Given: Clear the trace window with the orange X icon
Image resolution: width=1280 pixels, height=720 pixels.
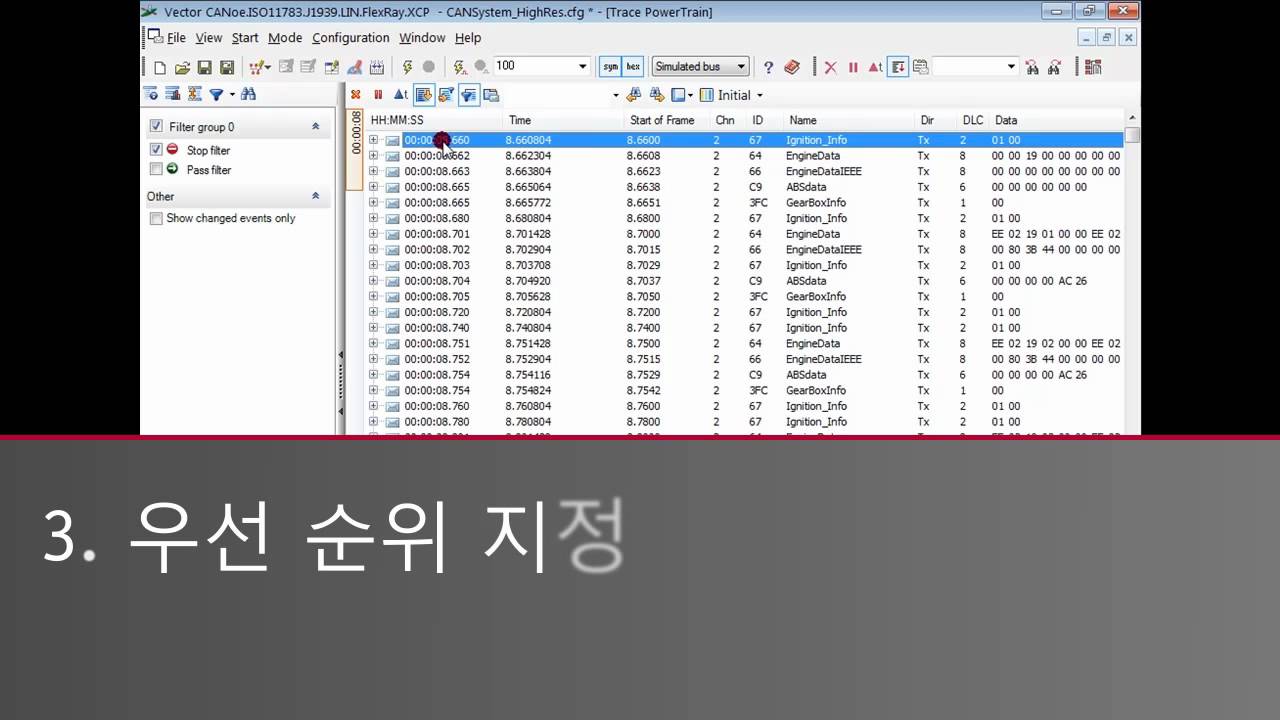Looking at the screenshot, I should (355, 95).
